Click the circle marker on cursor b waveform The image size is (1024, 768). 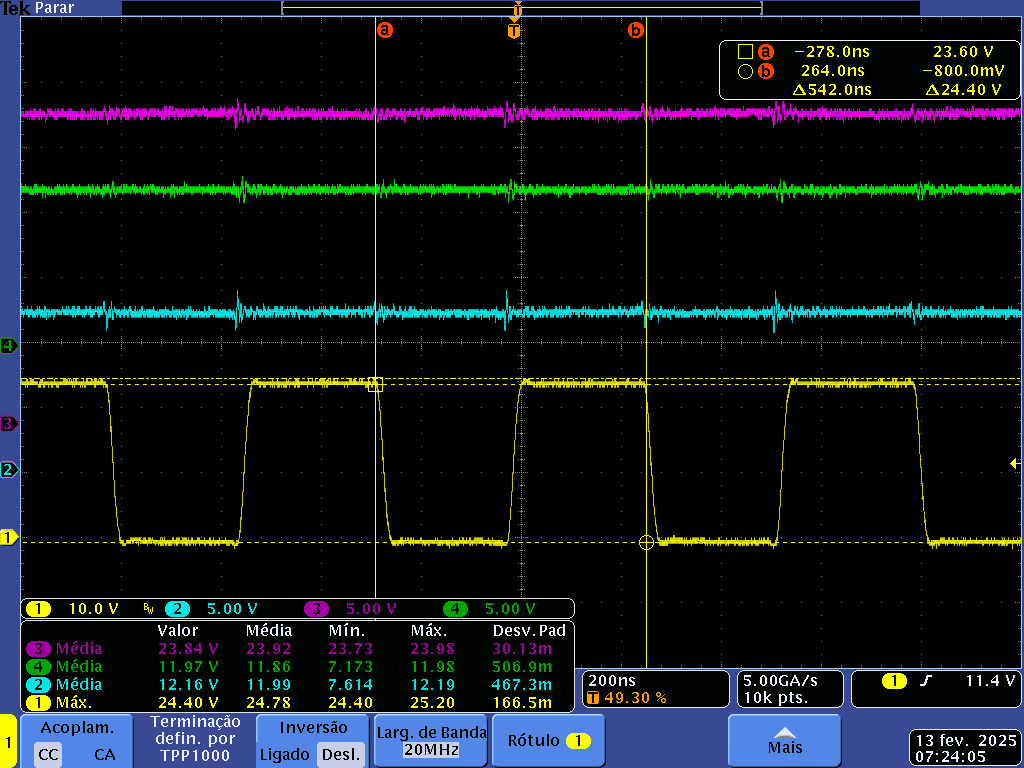tap(646, 543)
